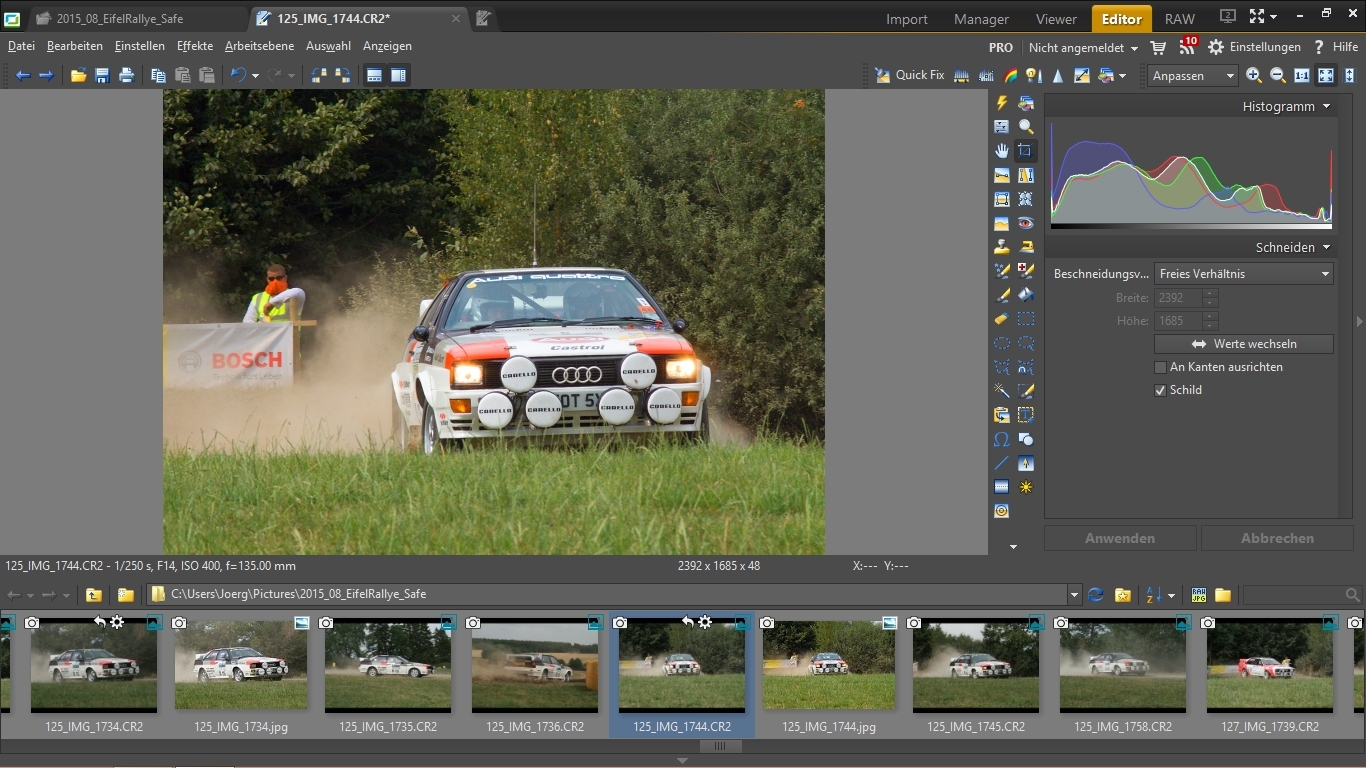This screenshot has width=1366, height=768.
Task: Switch to the RAW module tab
Action: point(1180,19)
